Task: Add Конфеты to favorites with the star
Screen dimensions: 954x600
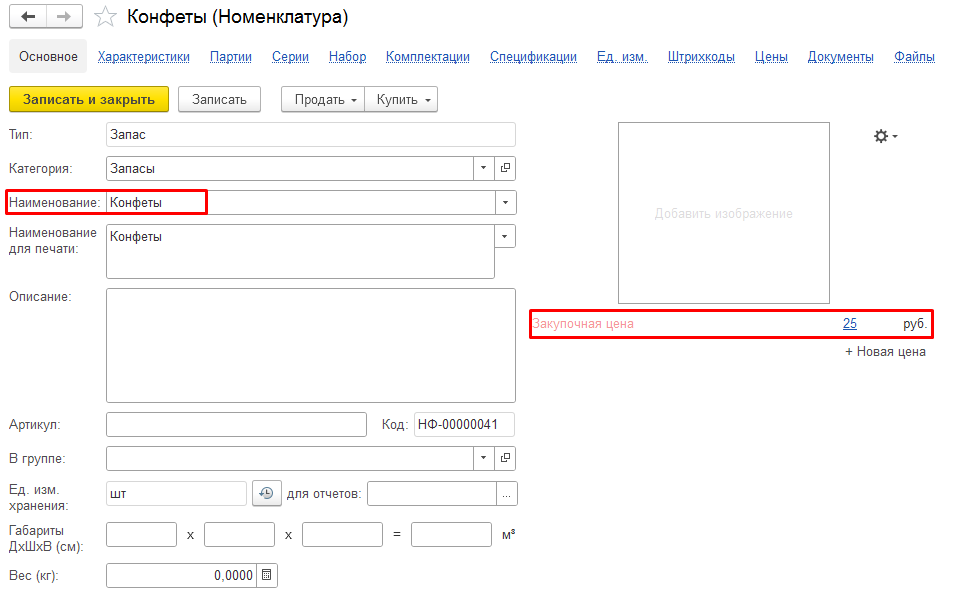Action: [x=105, y=16]
